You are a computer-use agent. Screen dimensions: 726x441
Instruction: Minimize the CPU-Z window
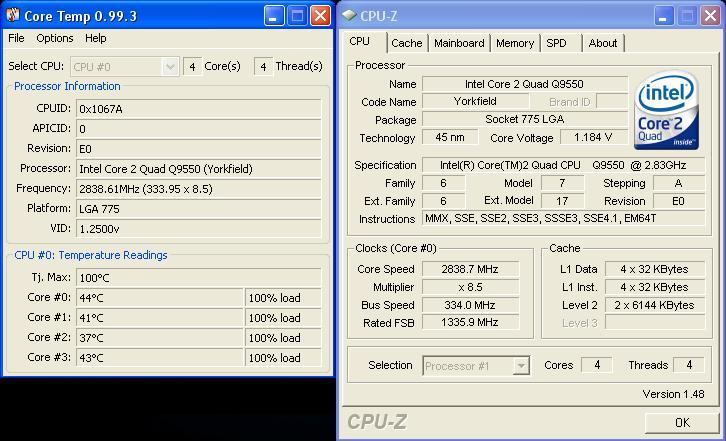[x=663, y=16]
